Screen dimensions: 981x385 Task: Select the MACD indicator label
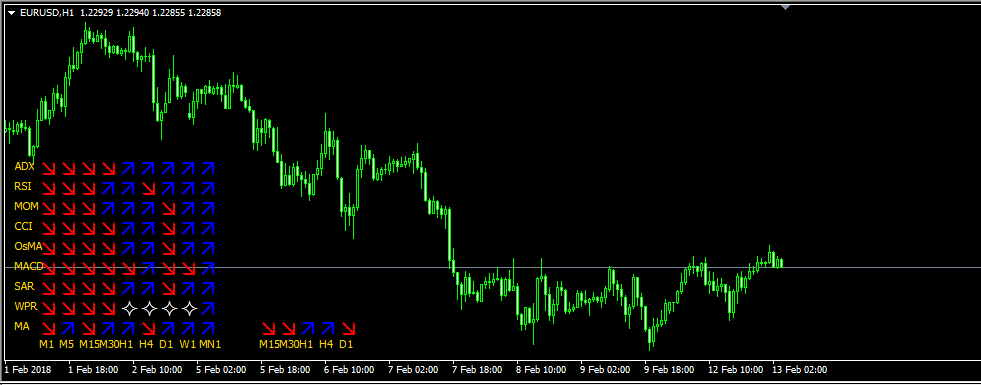coord(29,267)
